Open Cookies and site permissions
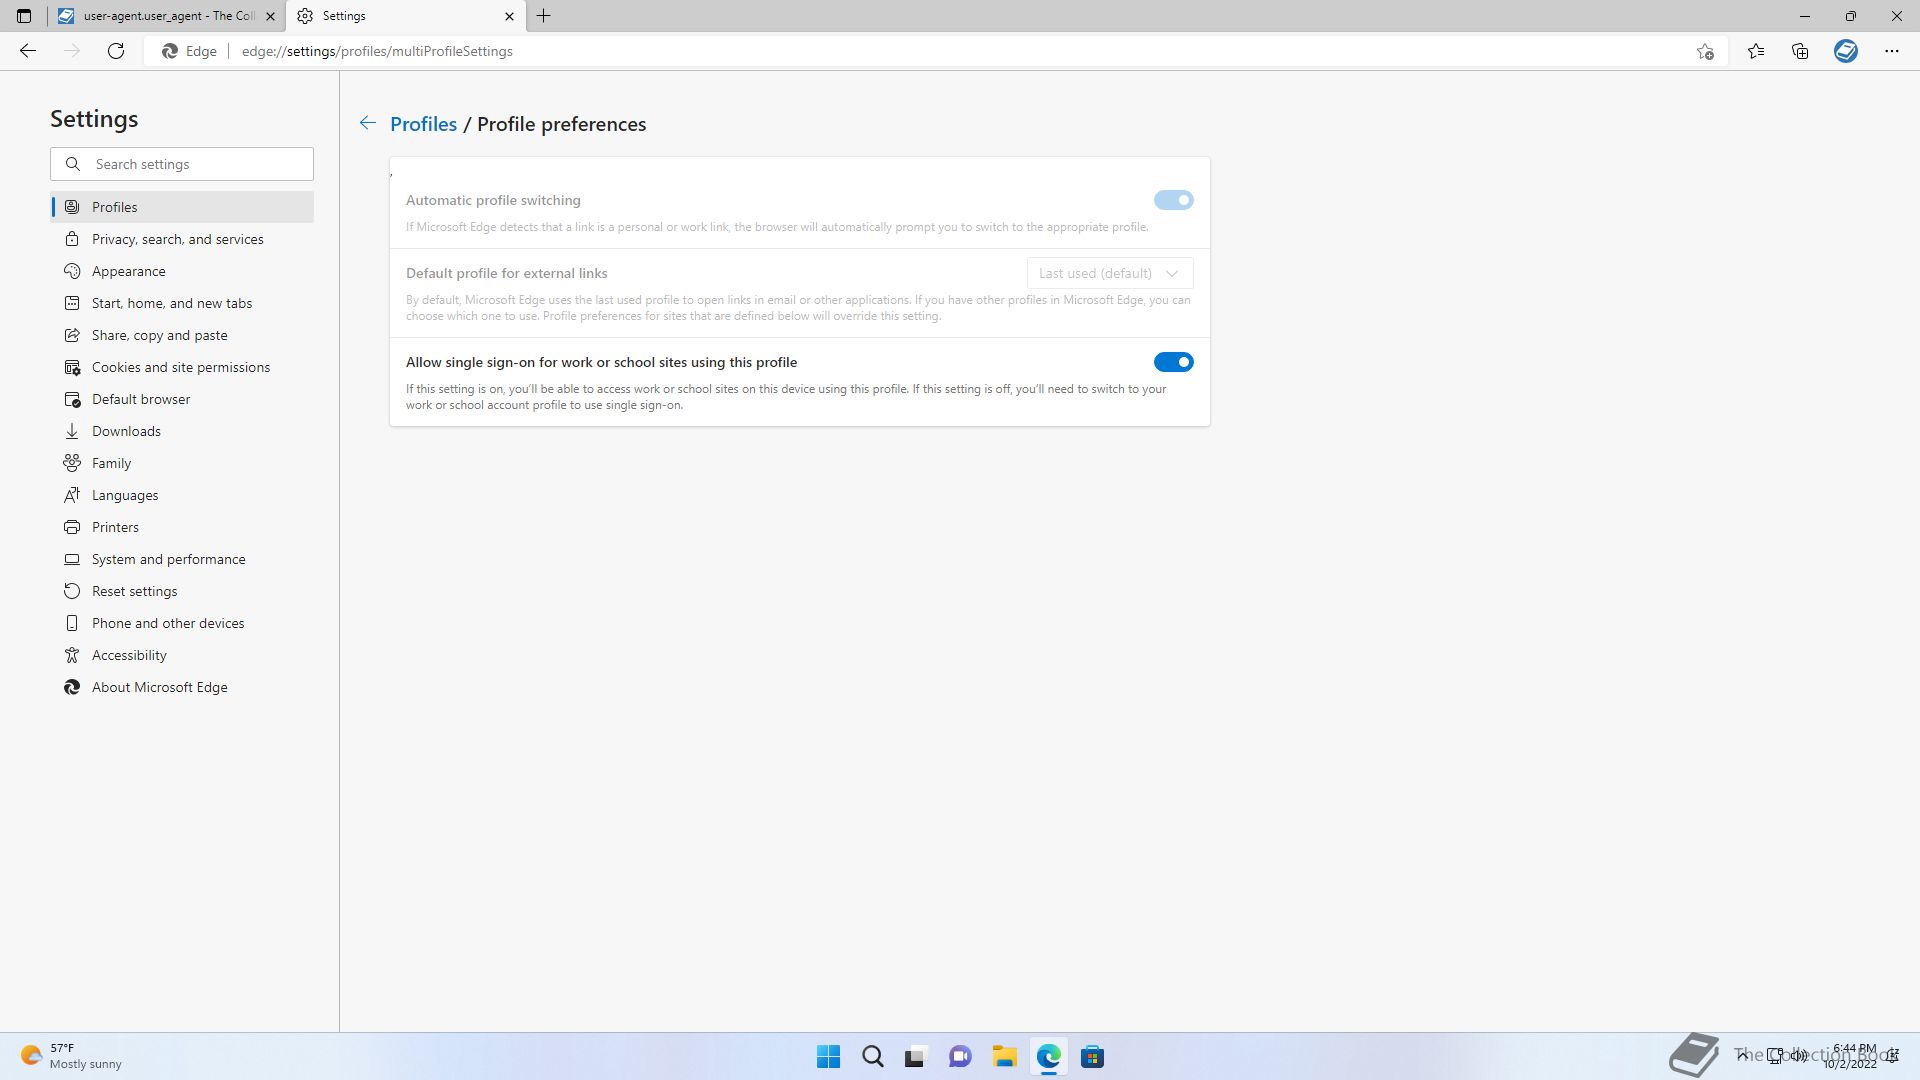1920x1080 pixels. [x=182, y=367]
